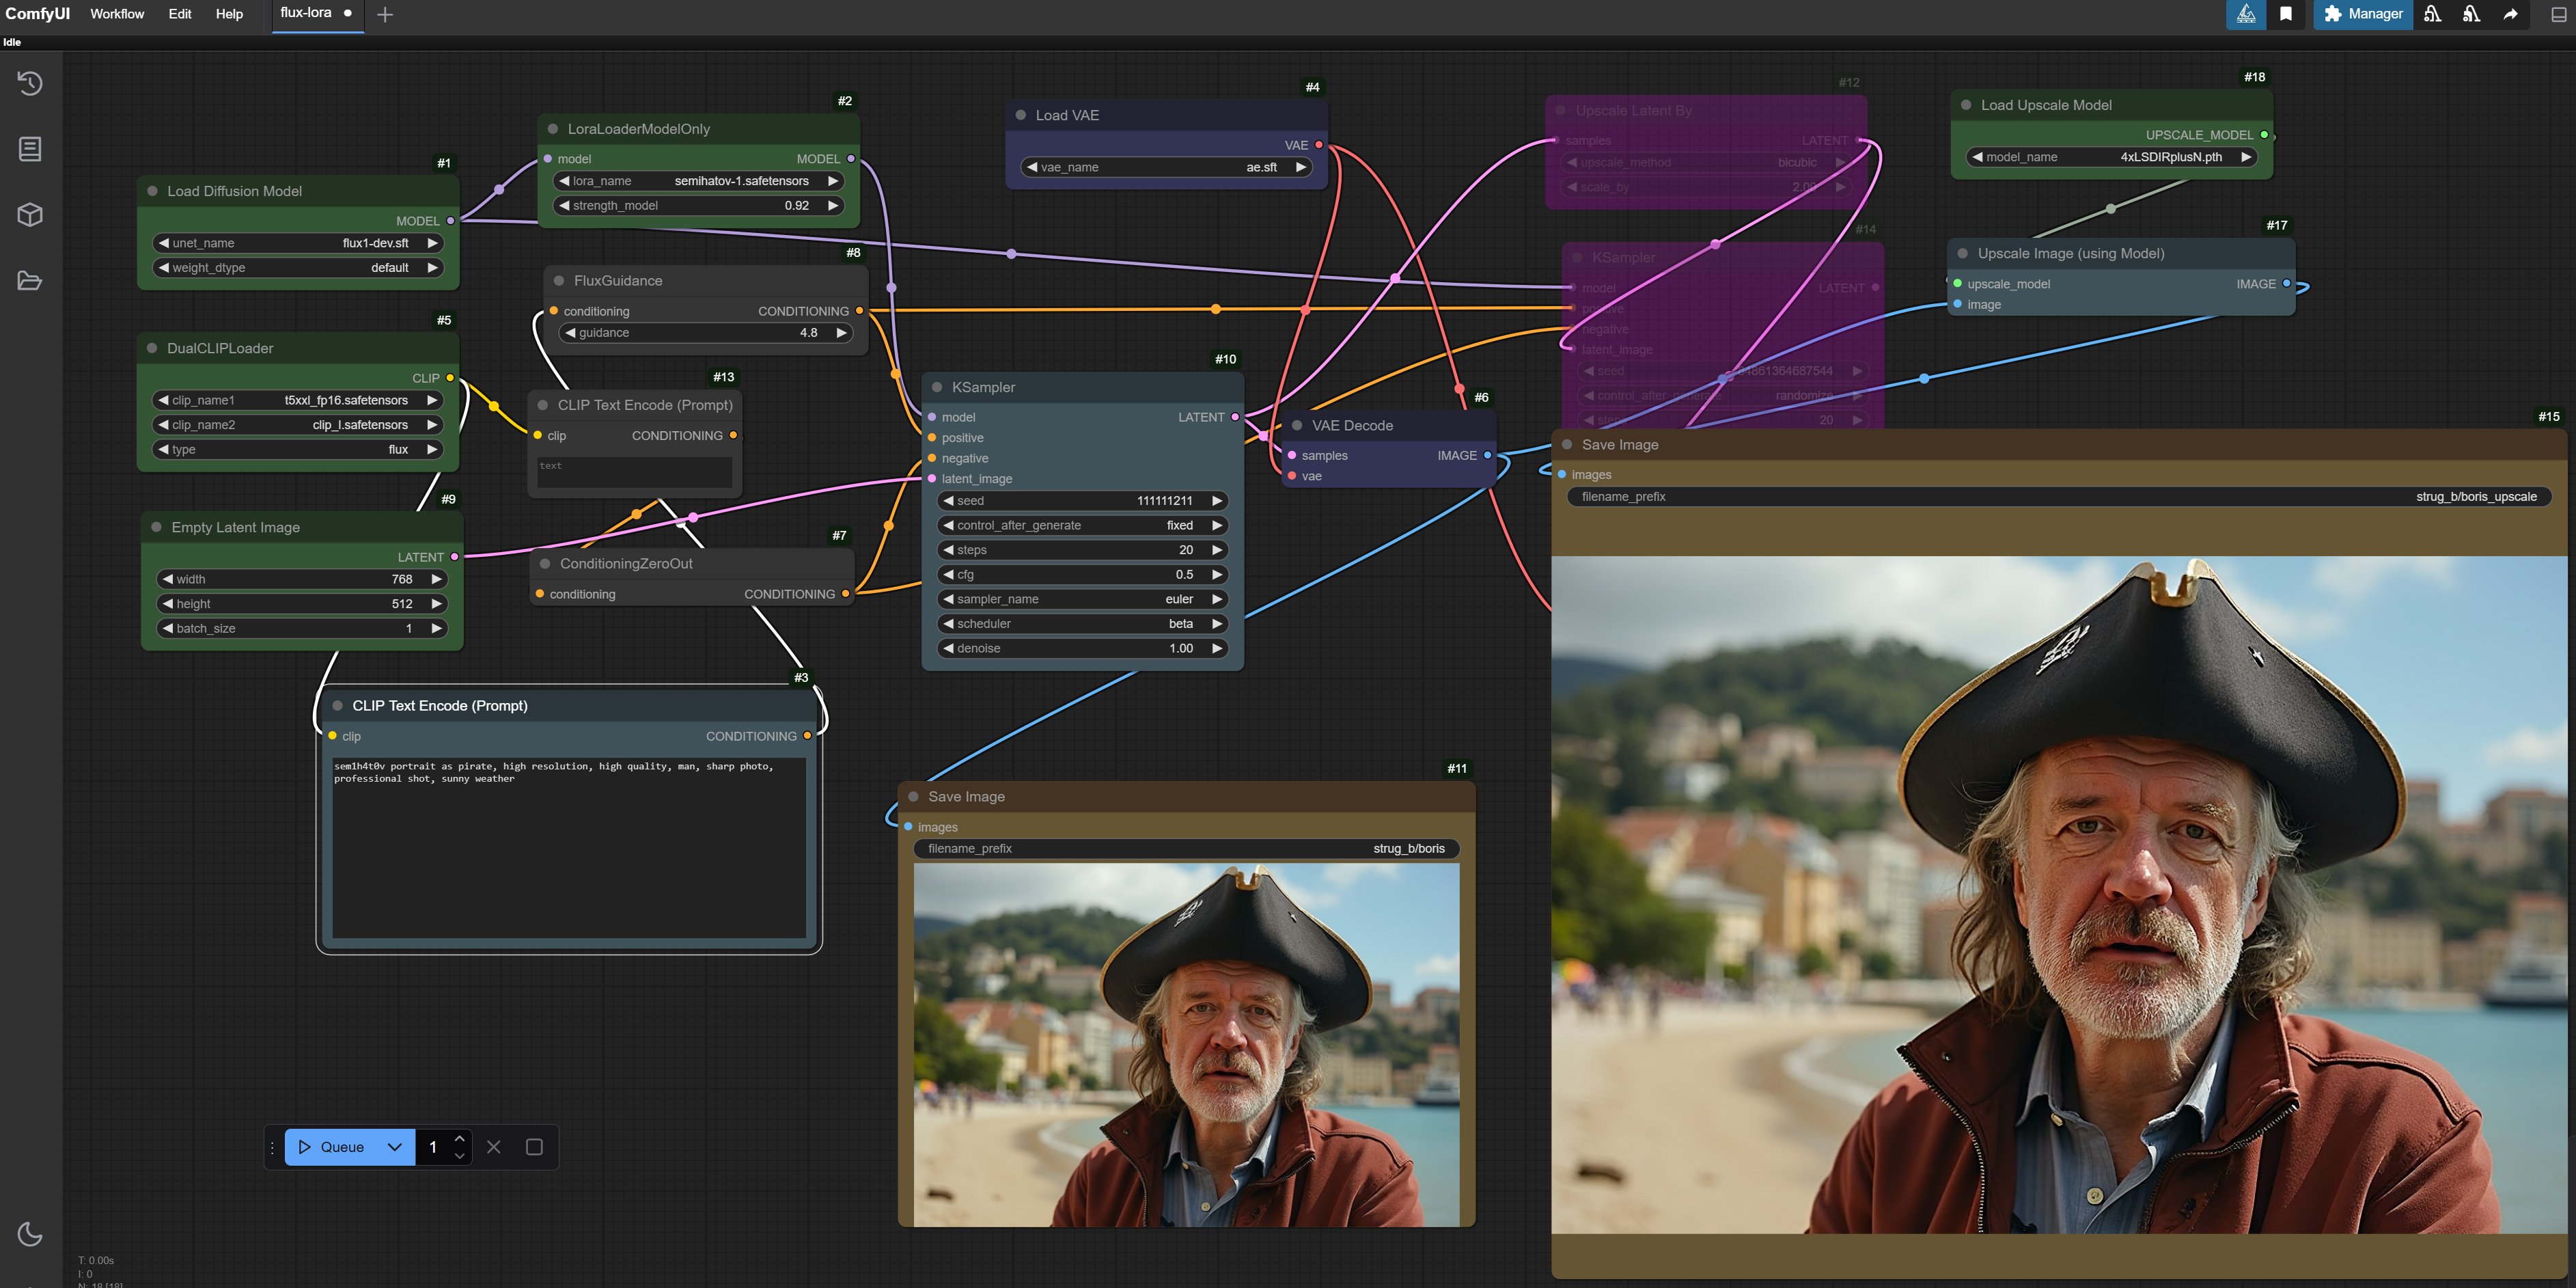The image size is (2576, 1288).
Task: Click the UPSCALE_MODEL output socket
Action: point(2264,135)
